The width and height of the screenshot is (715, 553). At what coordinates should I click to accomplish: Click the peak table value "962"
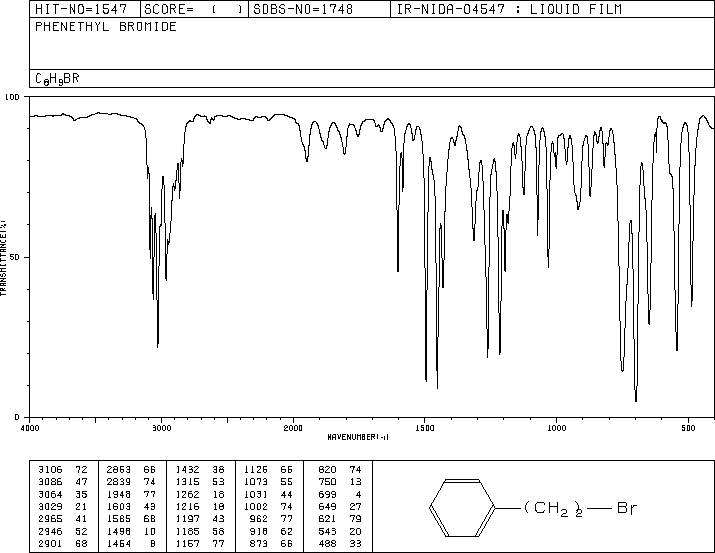(259, 519)
